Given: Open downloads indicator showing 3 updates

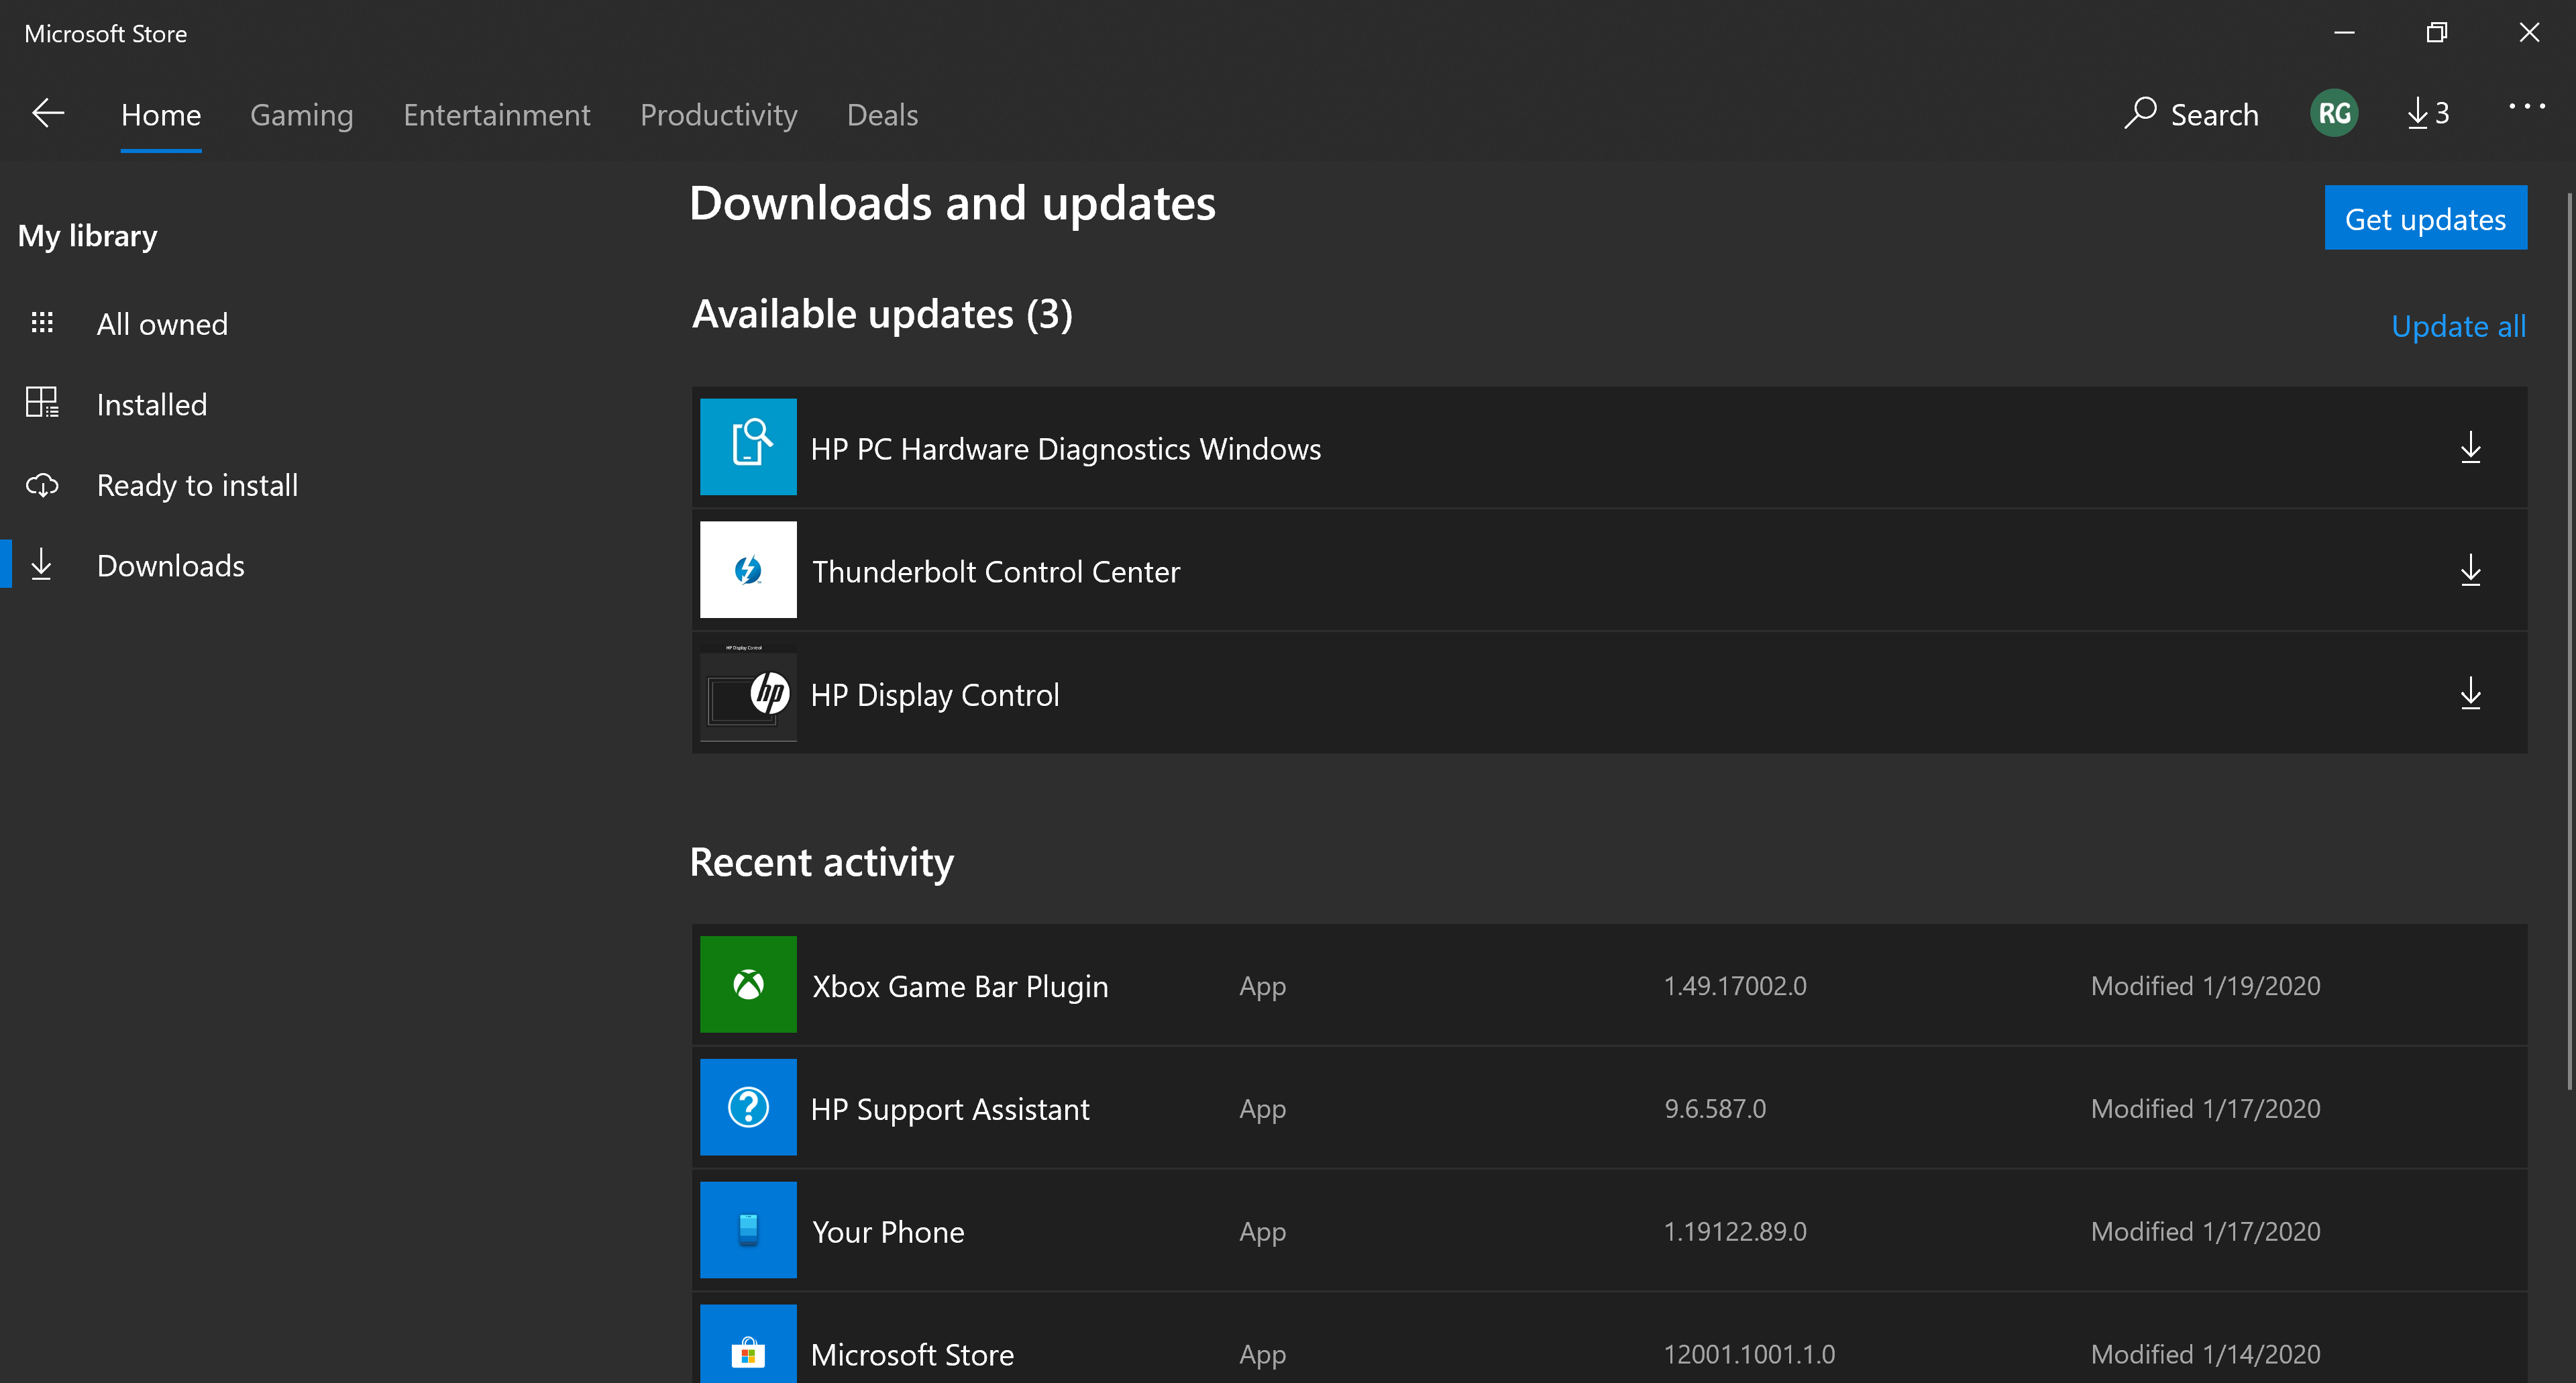Looking at the screenshot, I should [x=2428, y=113].
